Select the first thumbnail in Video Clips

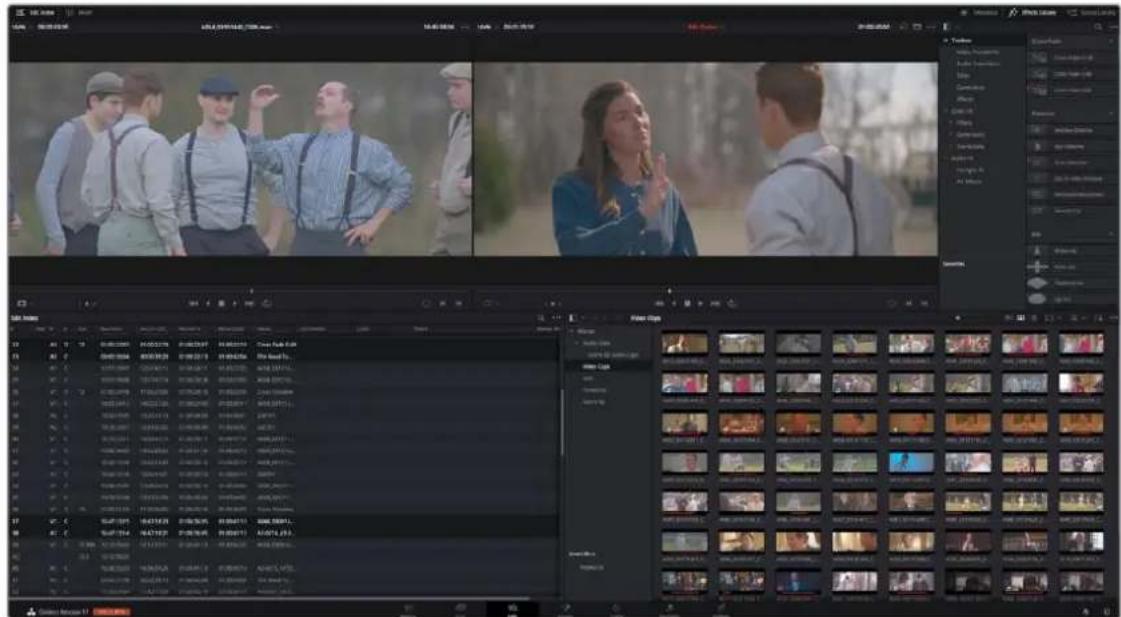684,344
